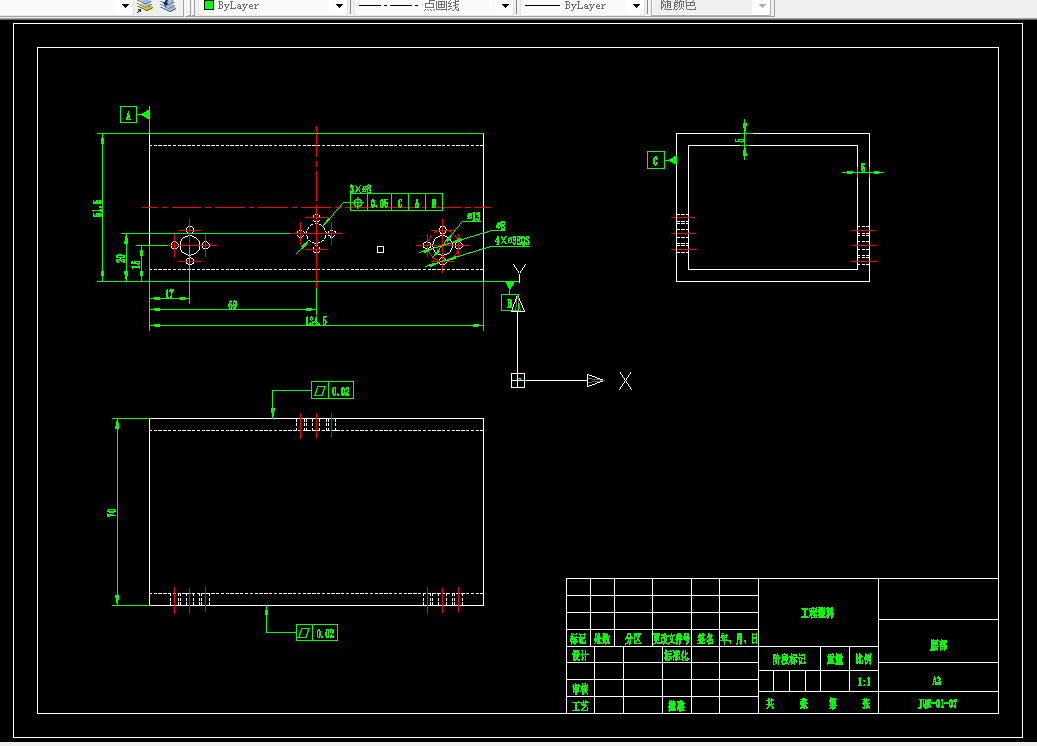Open the 随颜色 plot style dropdown
The width and height of the screenshot is (1037, 746).
[762, 6]
